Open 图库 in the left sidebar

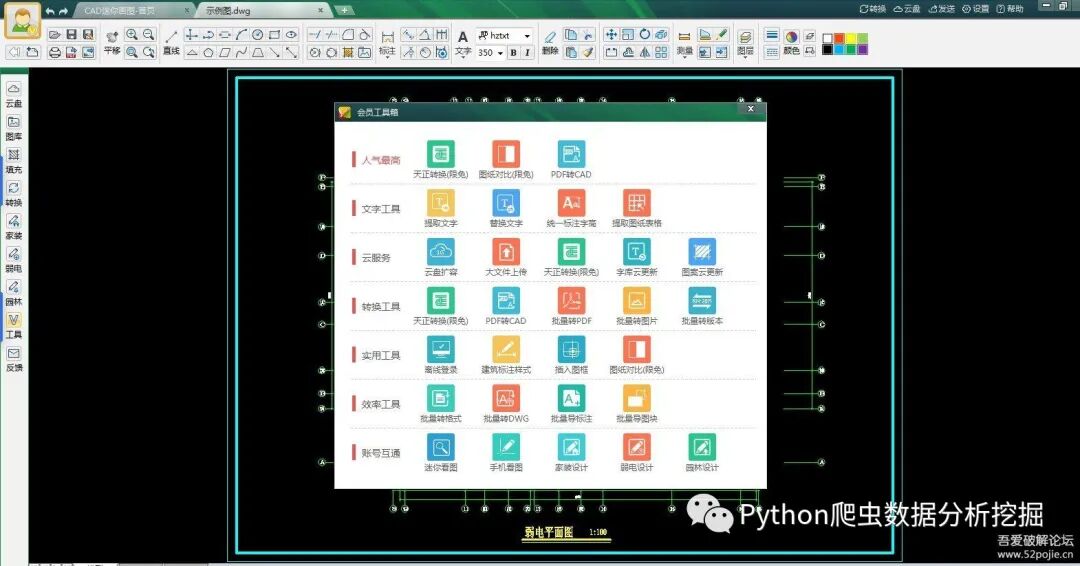14,128
